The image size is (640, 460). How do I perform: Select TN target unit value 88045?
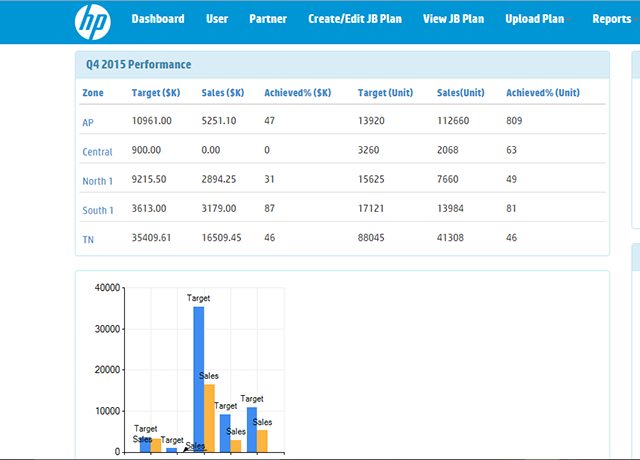[371, 238]
